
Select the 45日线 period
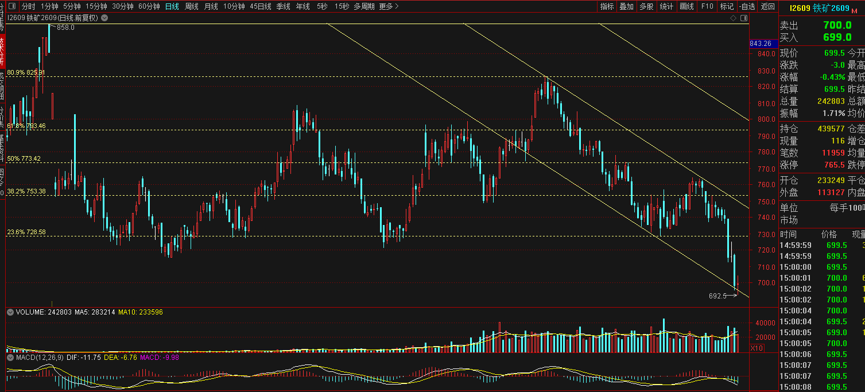(x=260, y=7)
